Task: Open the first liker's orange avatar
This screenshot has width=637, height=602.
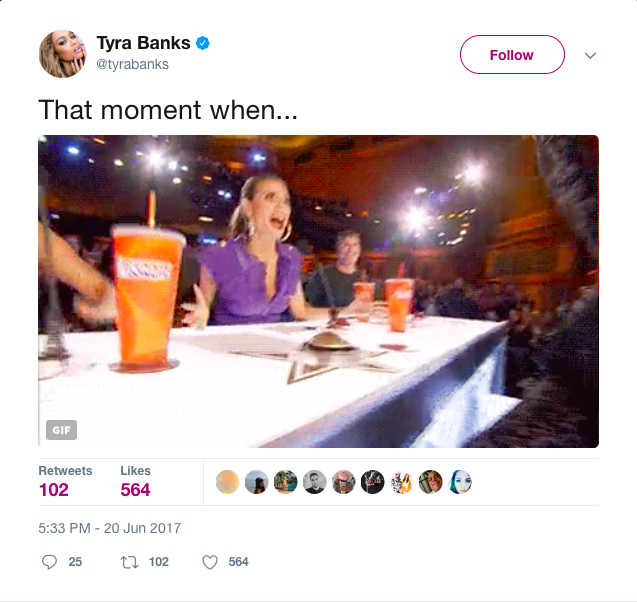Action: click(227, 482)
